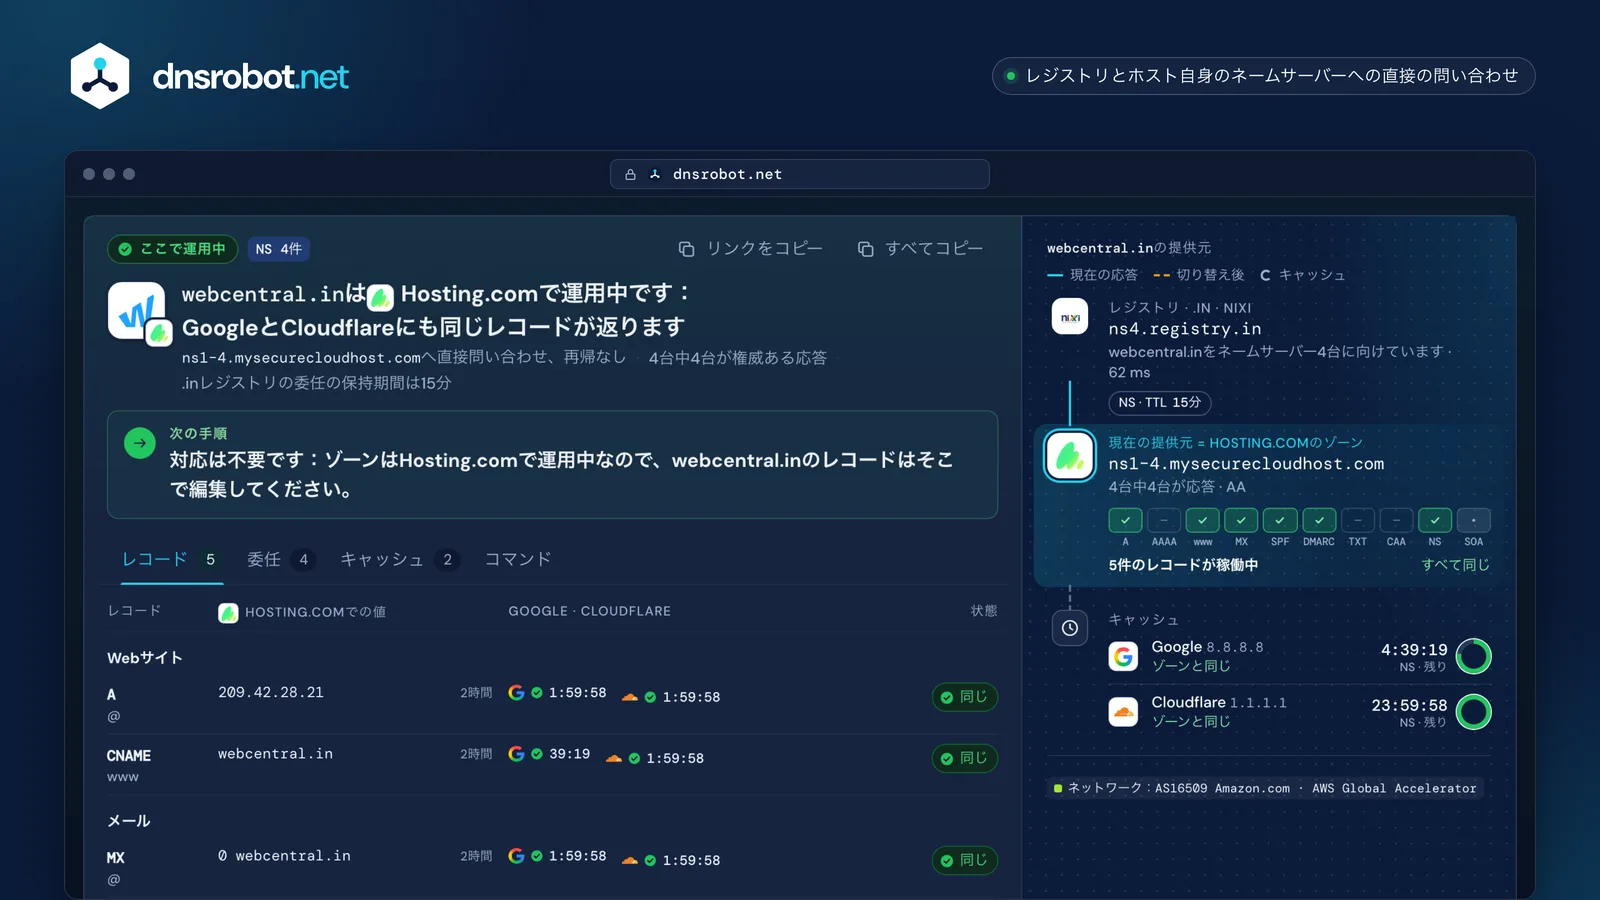Click the NS record check box
Viewport: 1600px width, 900px height.
click(x=1435, y=520)
